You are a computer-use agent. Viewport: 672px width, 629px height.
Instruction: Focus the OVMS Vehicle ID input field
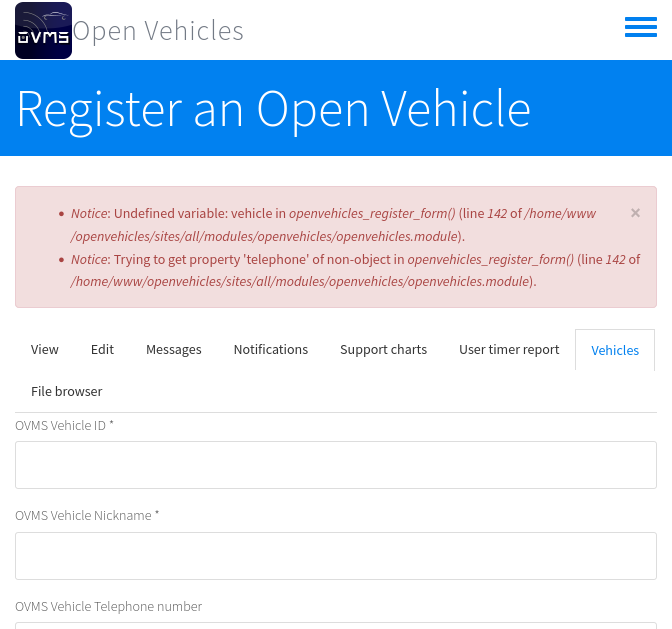click(x=336, y=465)
